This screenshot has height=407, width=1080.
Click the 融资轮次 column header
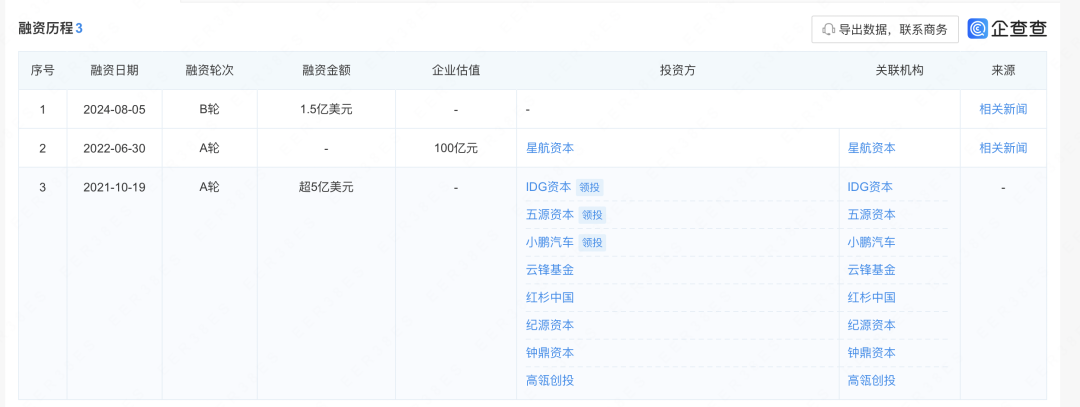click(209, 70)
